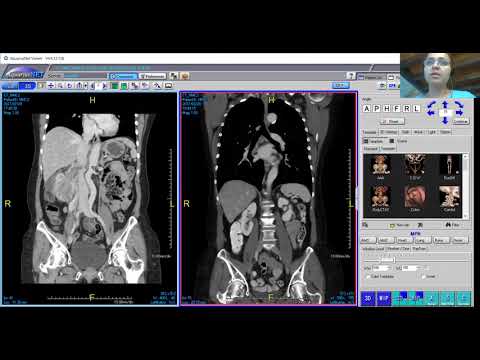Open the tab immediately left of the Light tab
The image size is (480, 360).
(x=418, y=132)
